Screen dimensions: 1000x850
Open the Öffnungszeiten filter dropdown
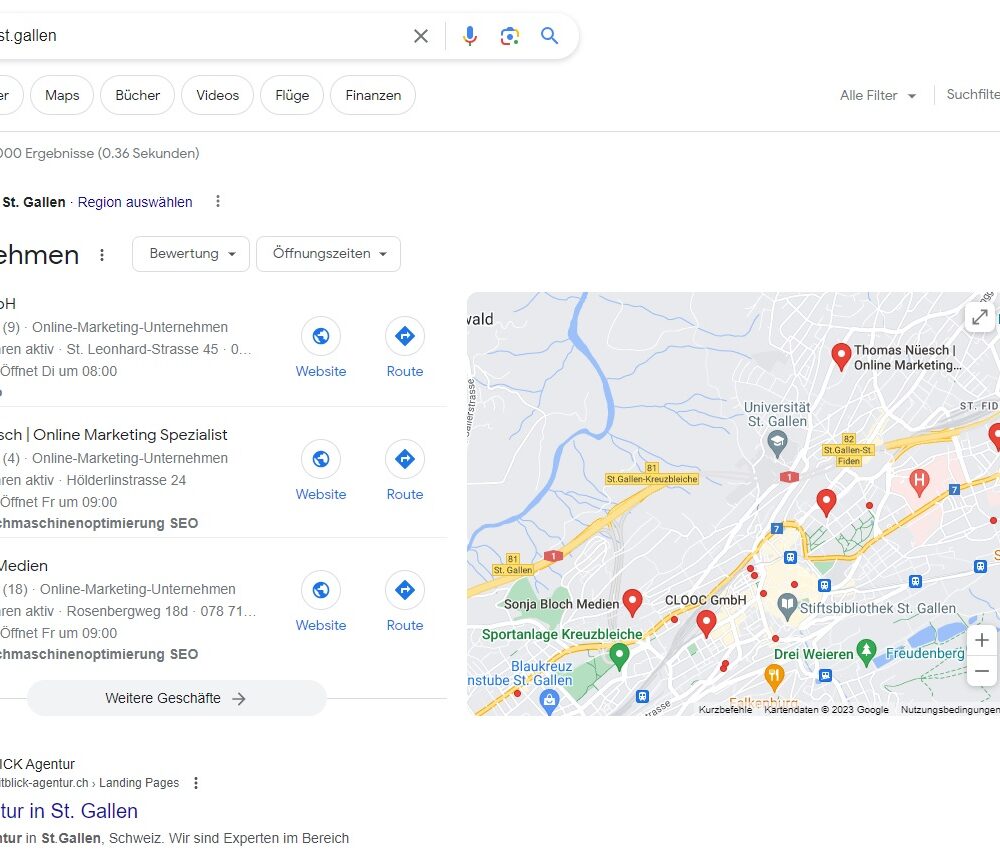point(328,254)
